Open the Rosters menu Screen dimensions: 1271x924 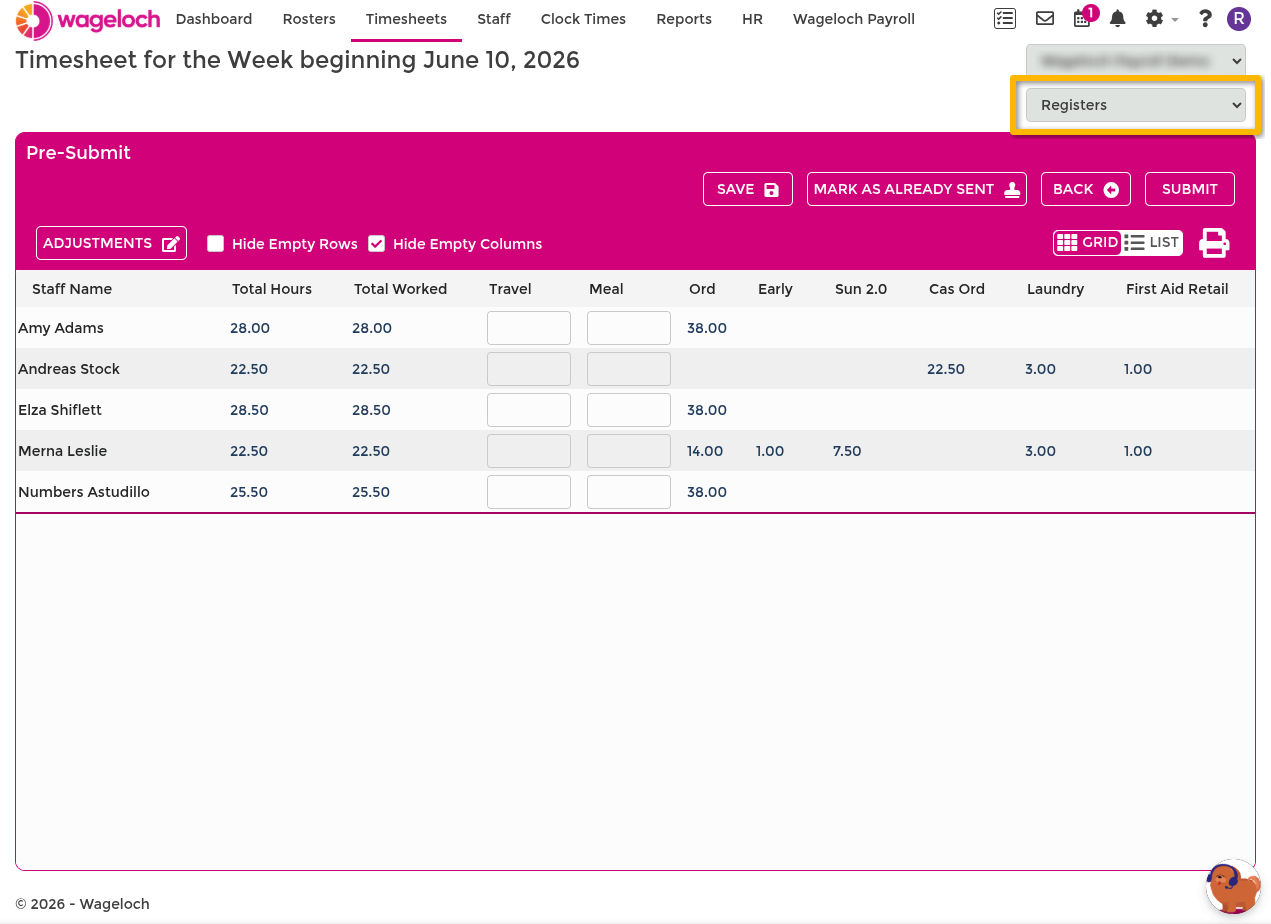pyautogui.click(x=309, y=19)
